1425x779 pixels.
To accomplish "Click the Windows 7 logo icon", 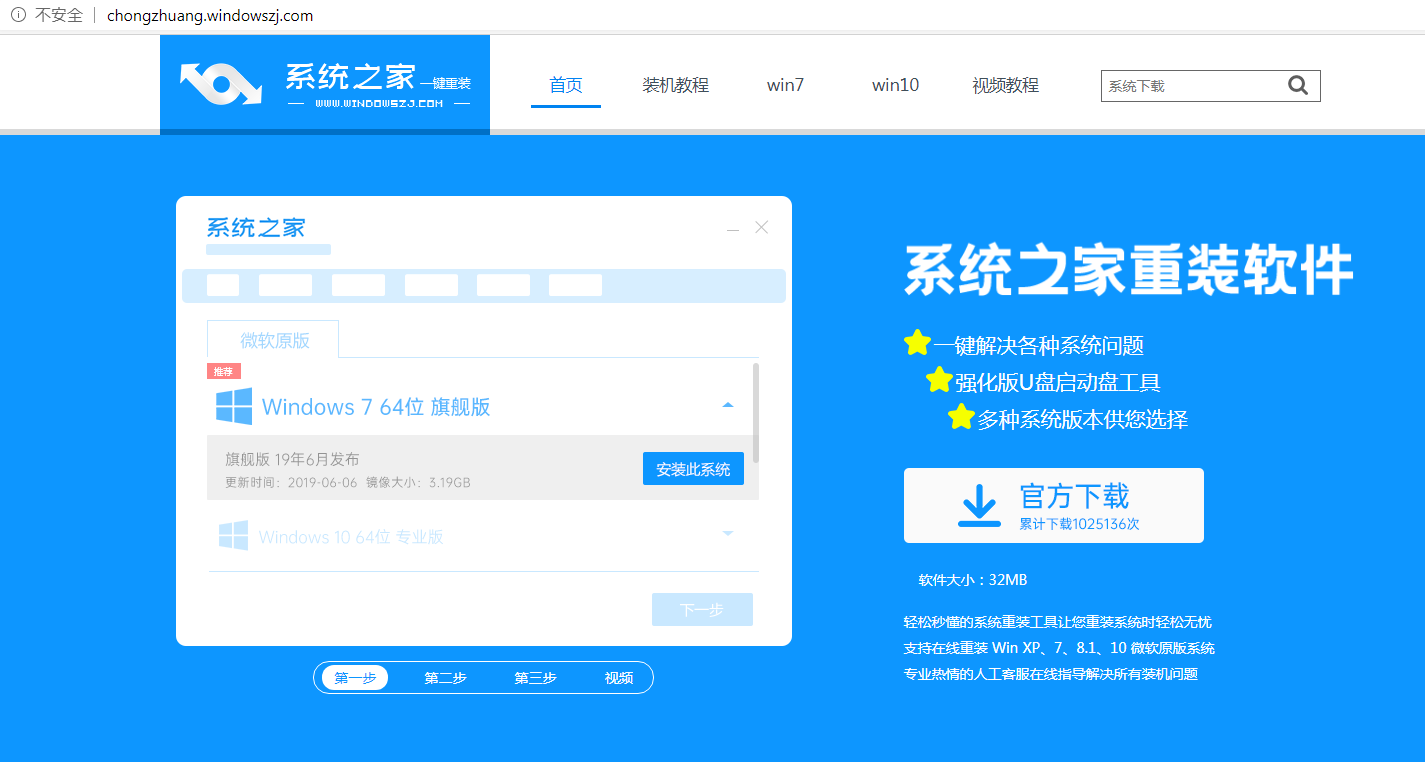I will click(234, 407).
